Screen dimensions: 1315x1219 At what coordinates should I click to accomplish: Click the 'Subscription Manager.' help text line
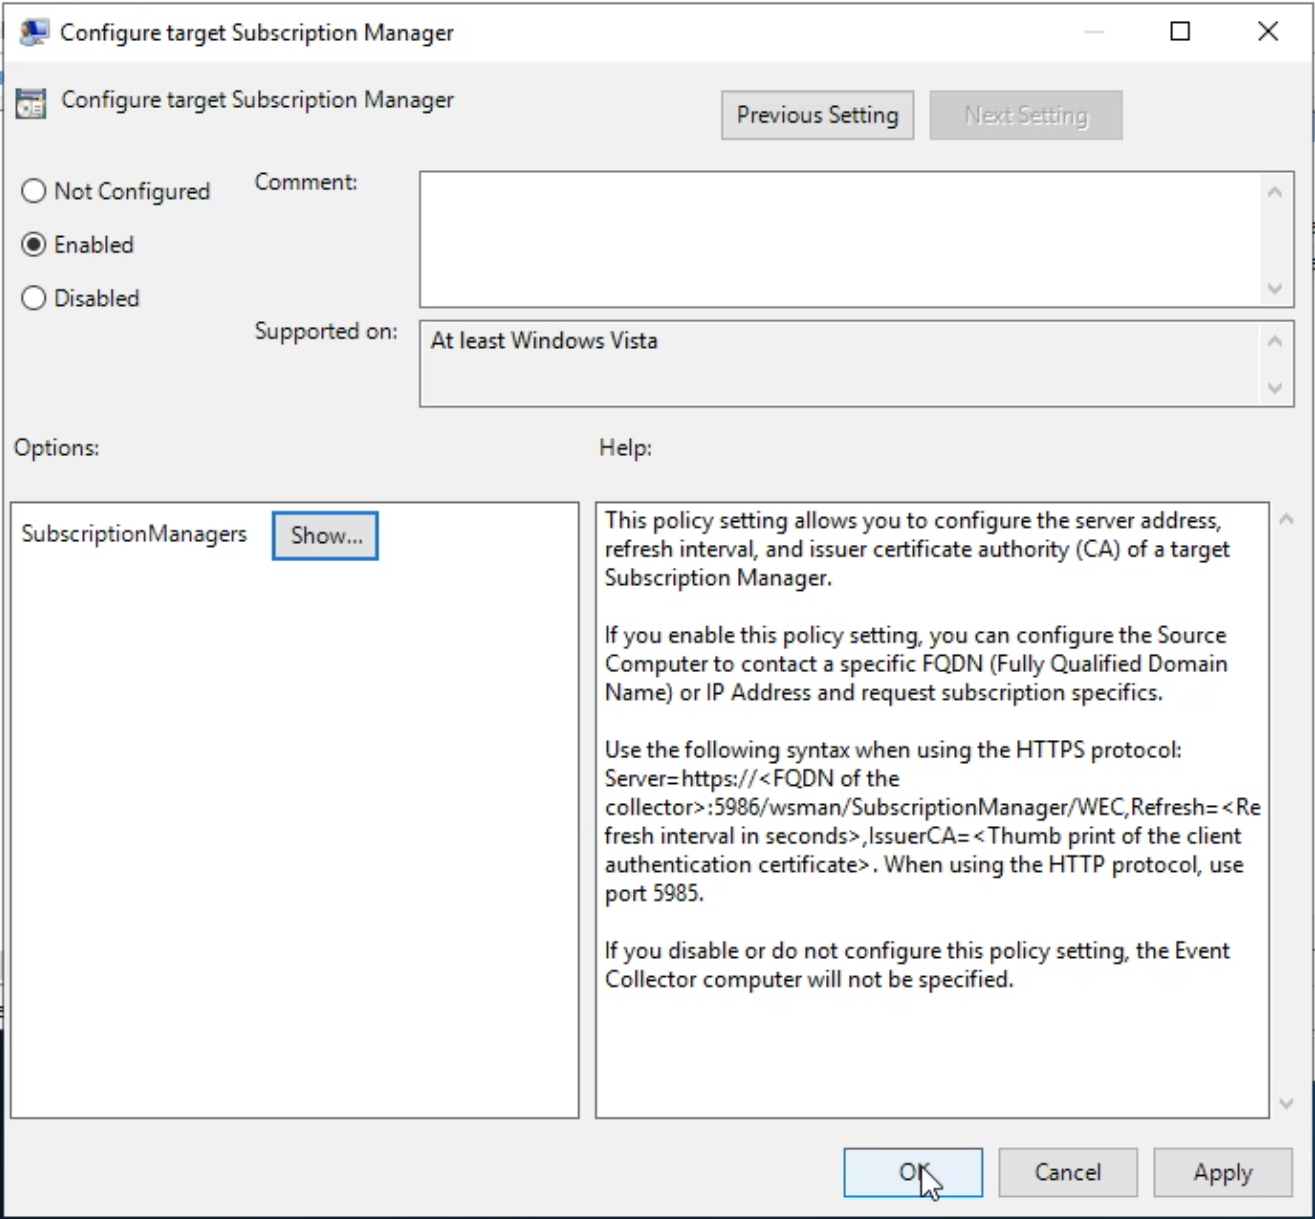(x=718, y=578)
